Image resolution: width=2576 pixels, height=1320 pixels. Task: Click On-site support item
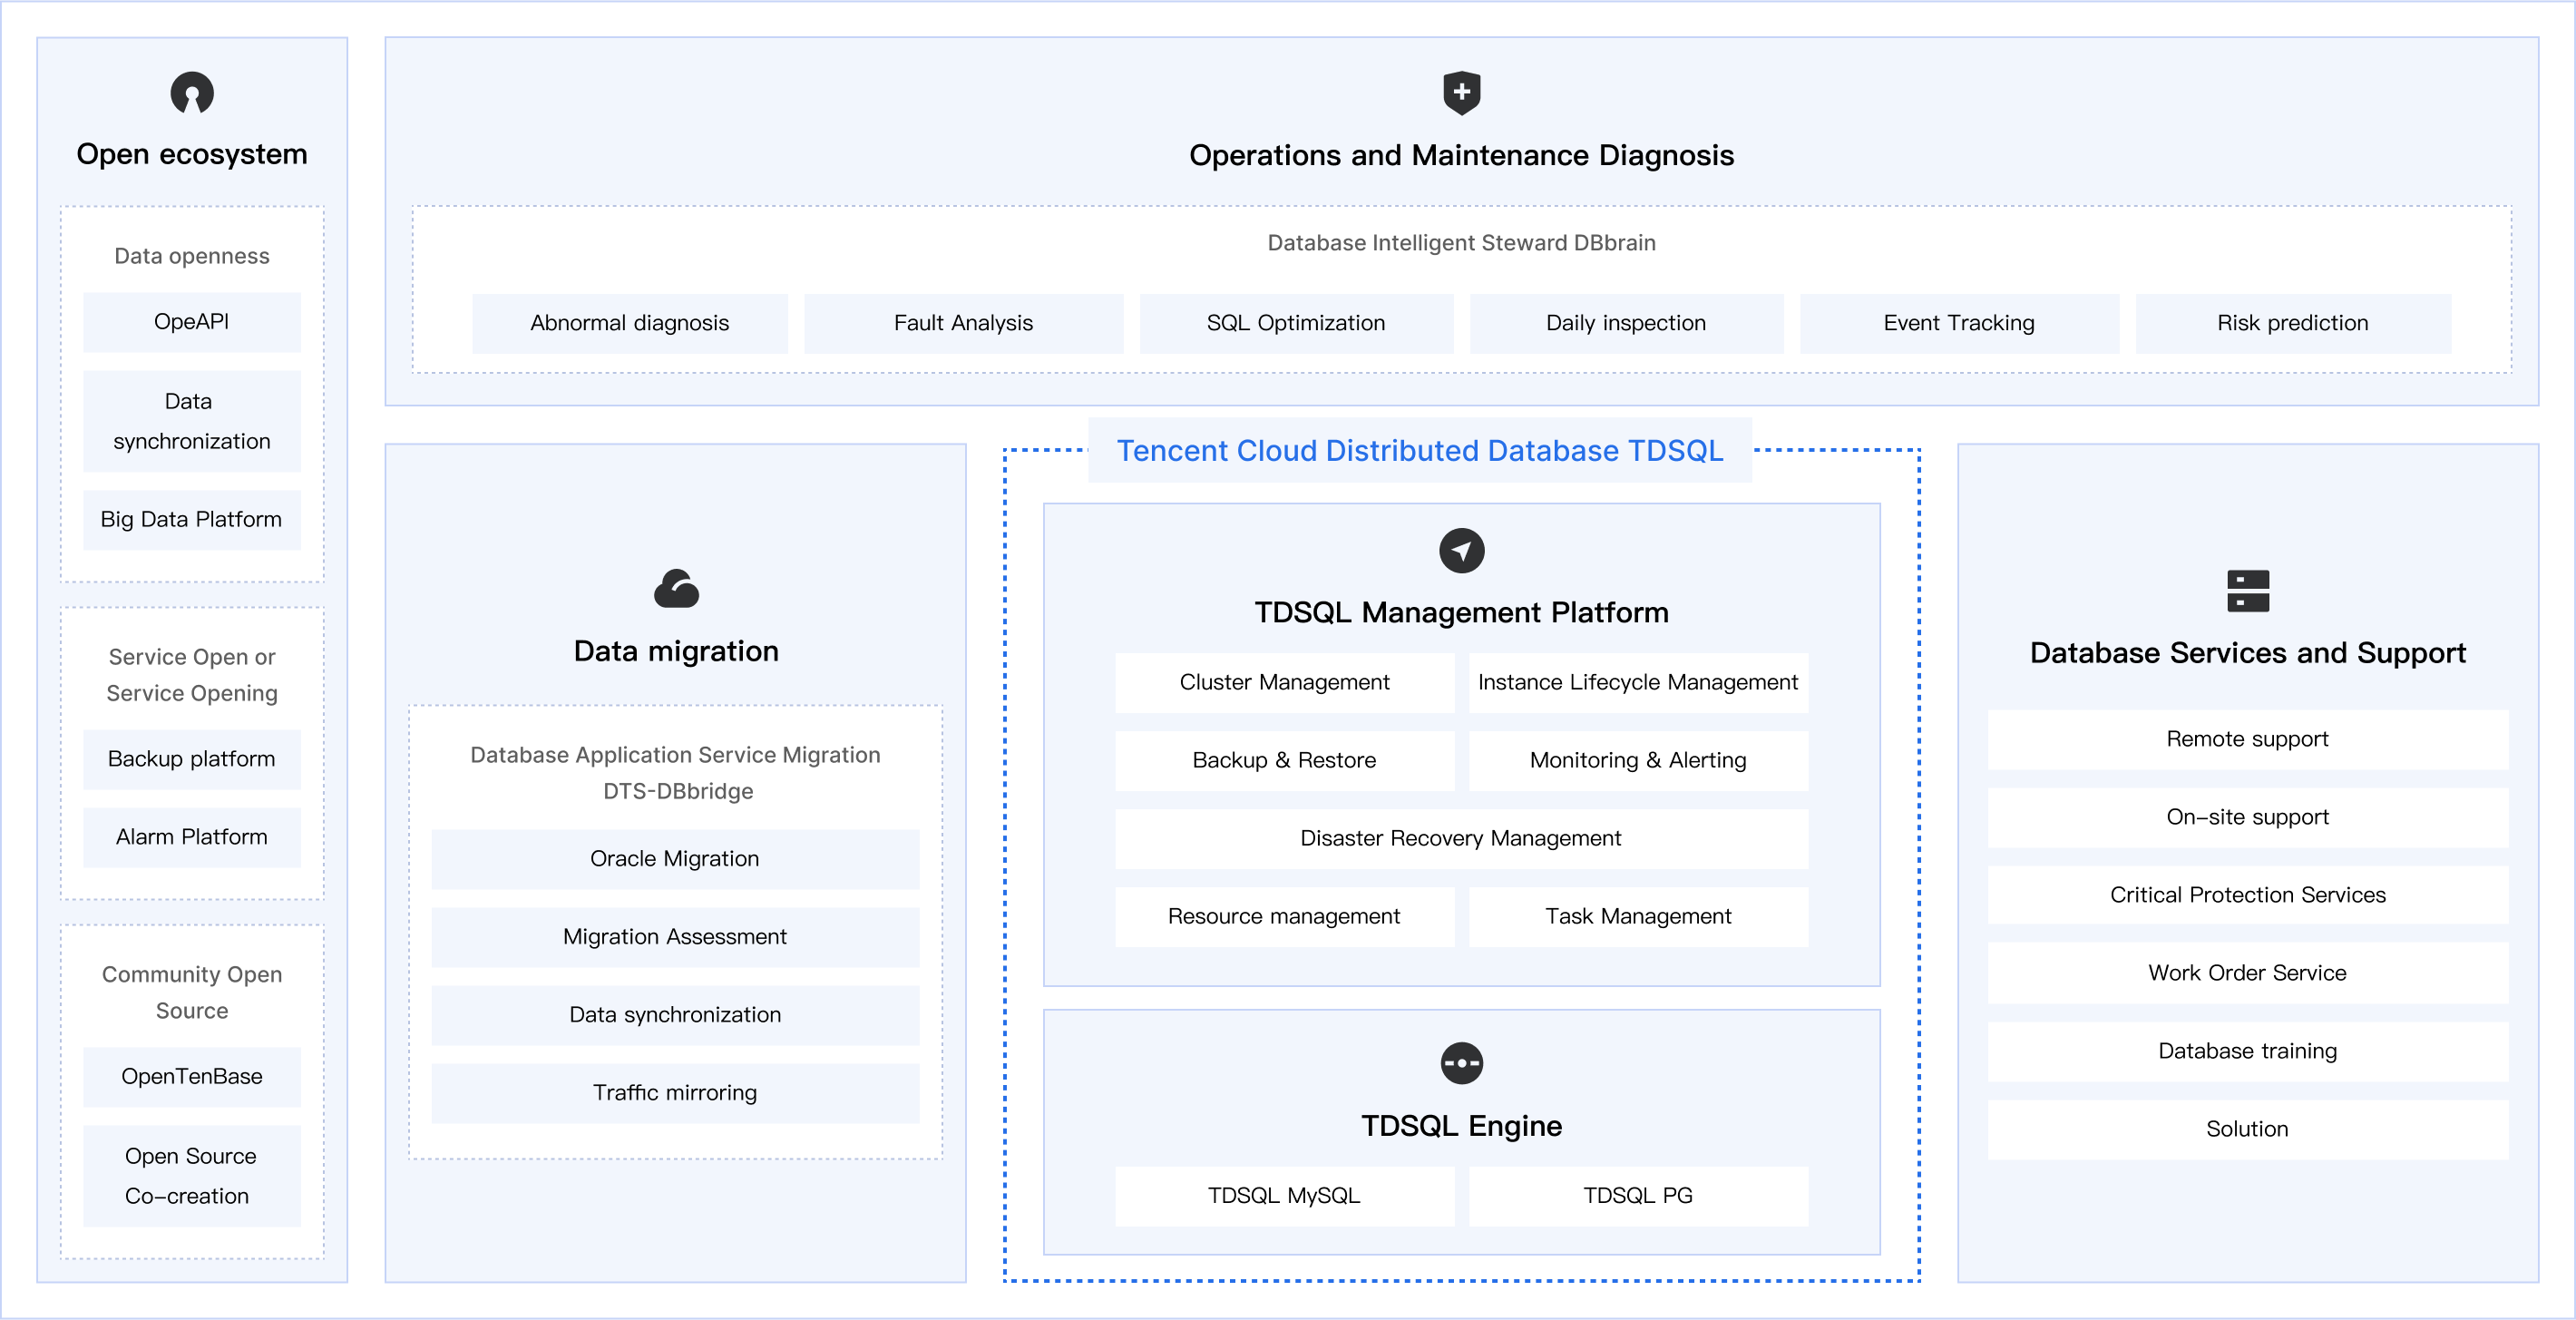tap(2247, 817)
